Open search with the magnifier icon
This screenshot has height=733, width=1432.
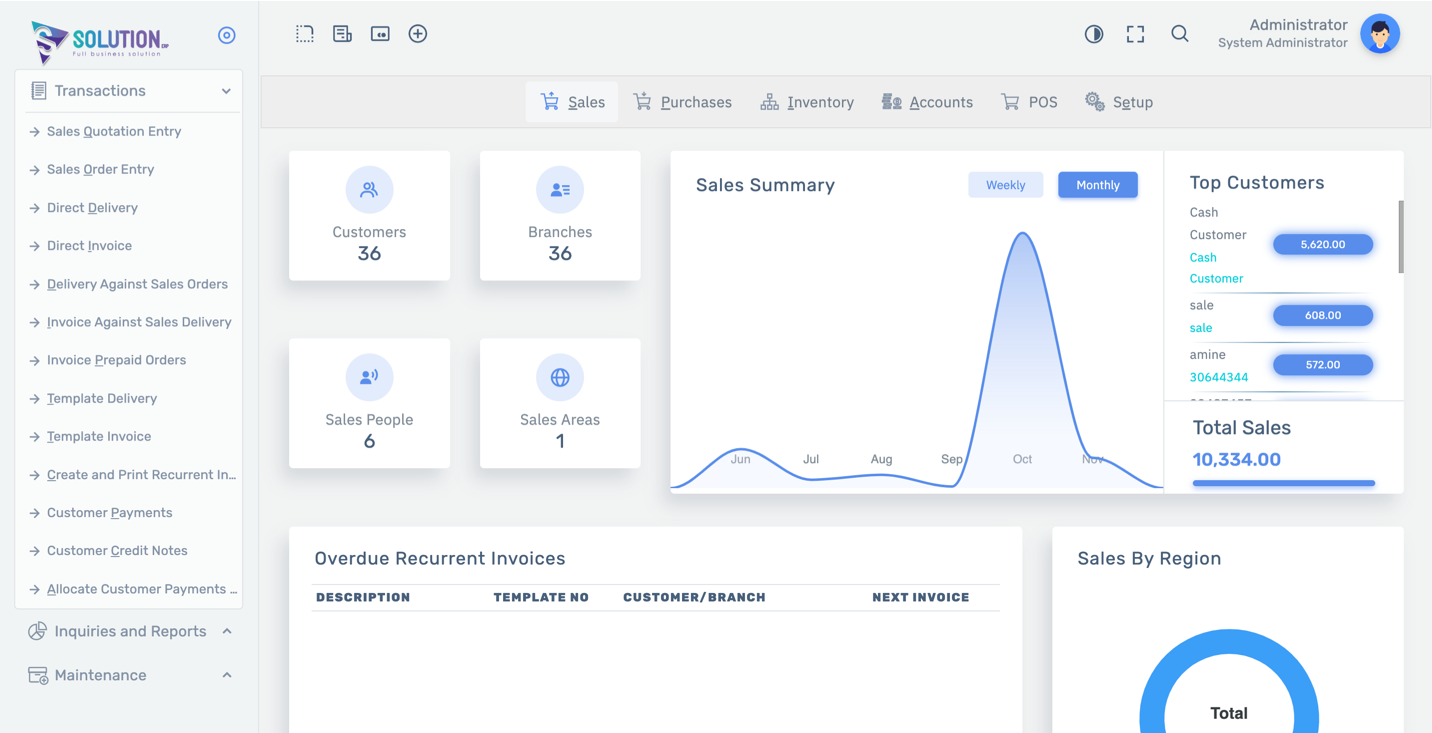(1180, 34)
